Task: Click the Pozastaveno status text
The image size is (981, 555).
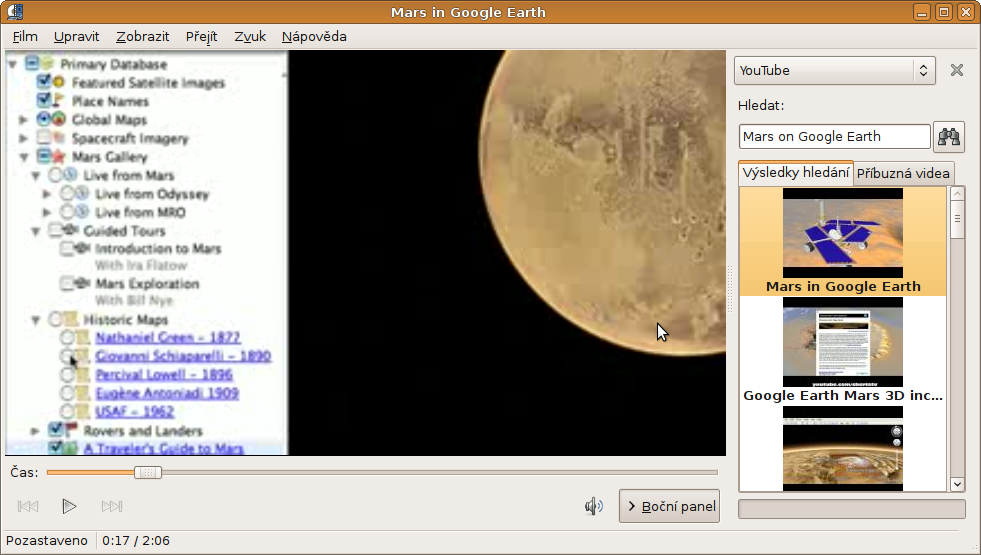Action: [x=47, y=541]
